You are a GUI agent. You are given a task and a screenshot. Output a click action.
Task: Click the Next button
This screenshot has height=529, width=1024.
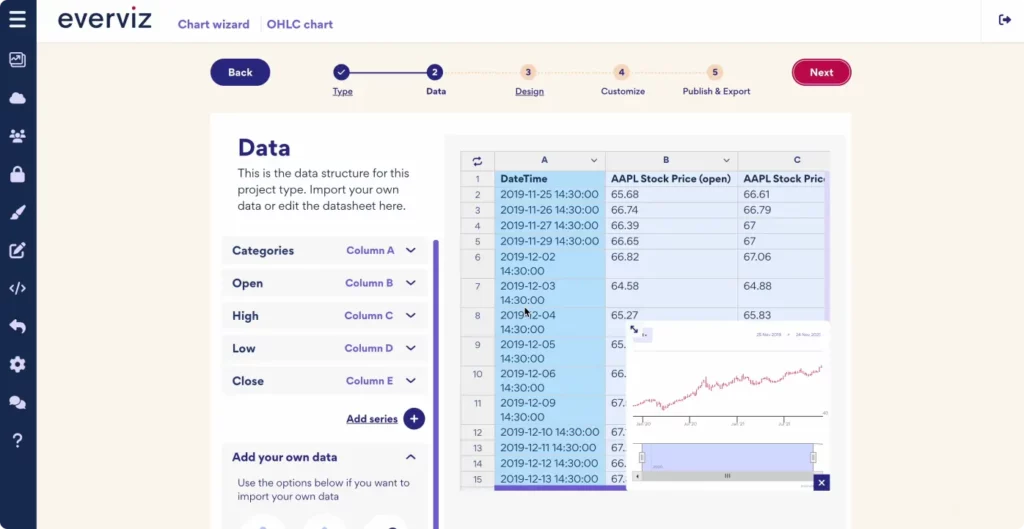[x=822, y=72]
